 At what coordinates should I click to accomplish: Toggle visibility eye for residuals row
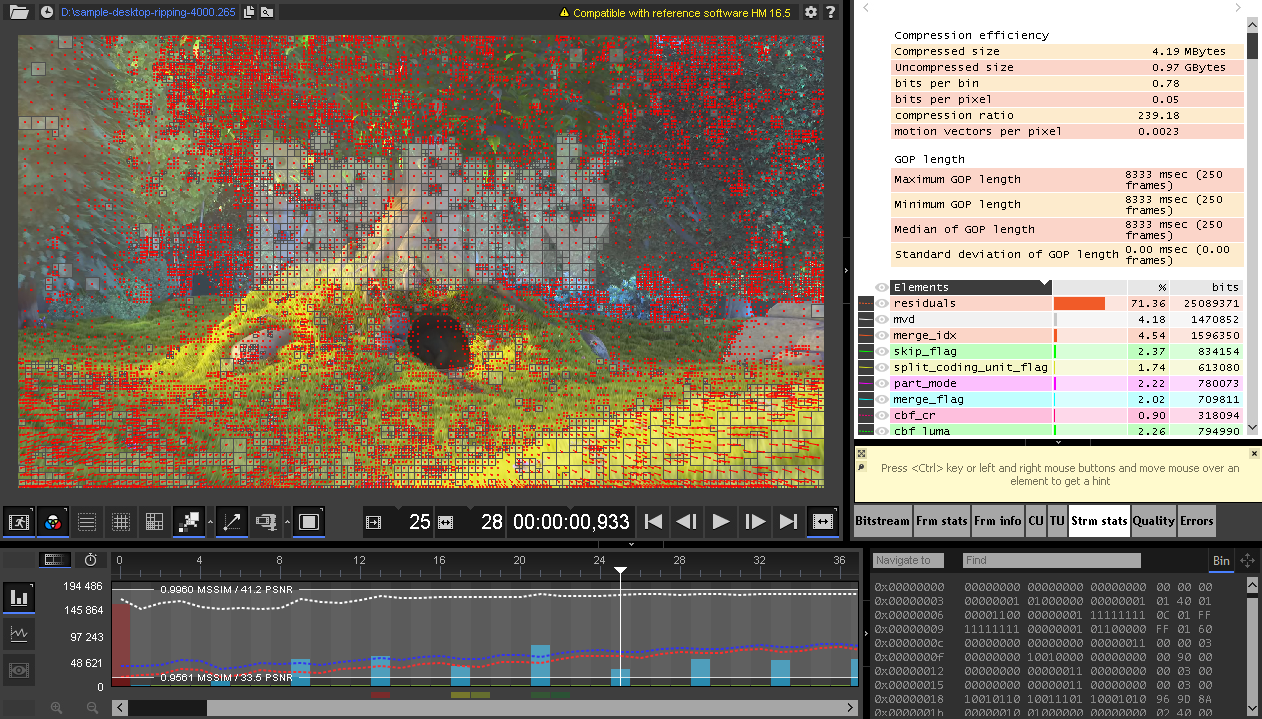(x=882, y=303)
